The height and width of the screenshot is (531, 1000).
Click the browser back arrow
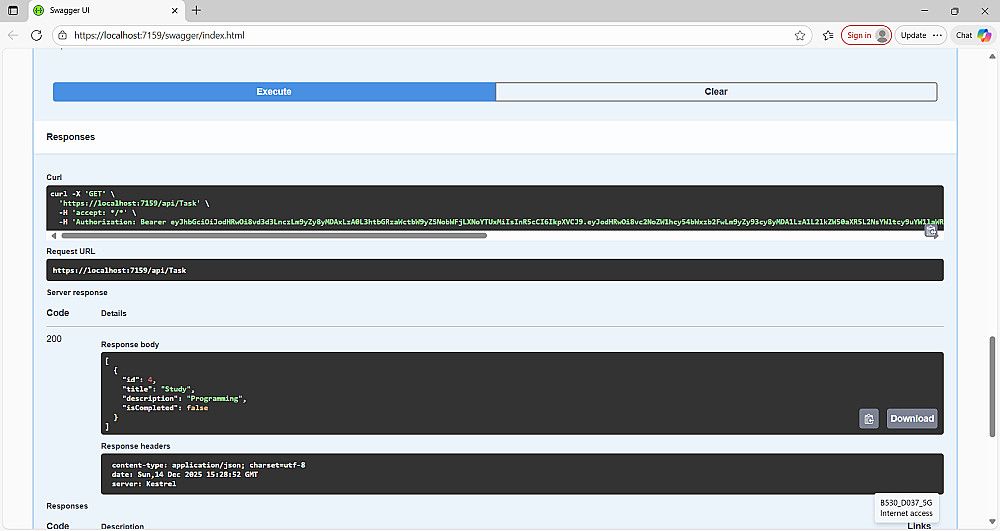(13, 36)
